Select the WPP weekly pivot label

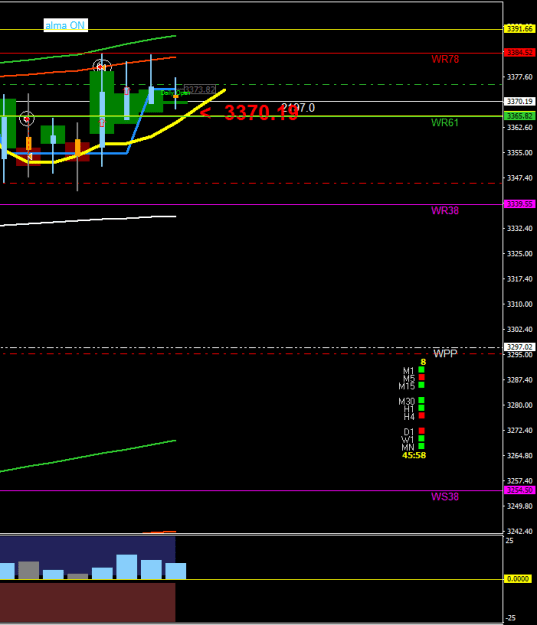445,353
